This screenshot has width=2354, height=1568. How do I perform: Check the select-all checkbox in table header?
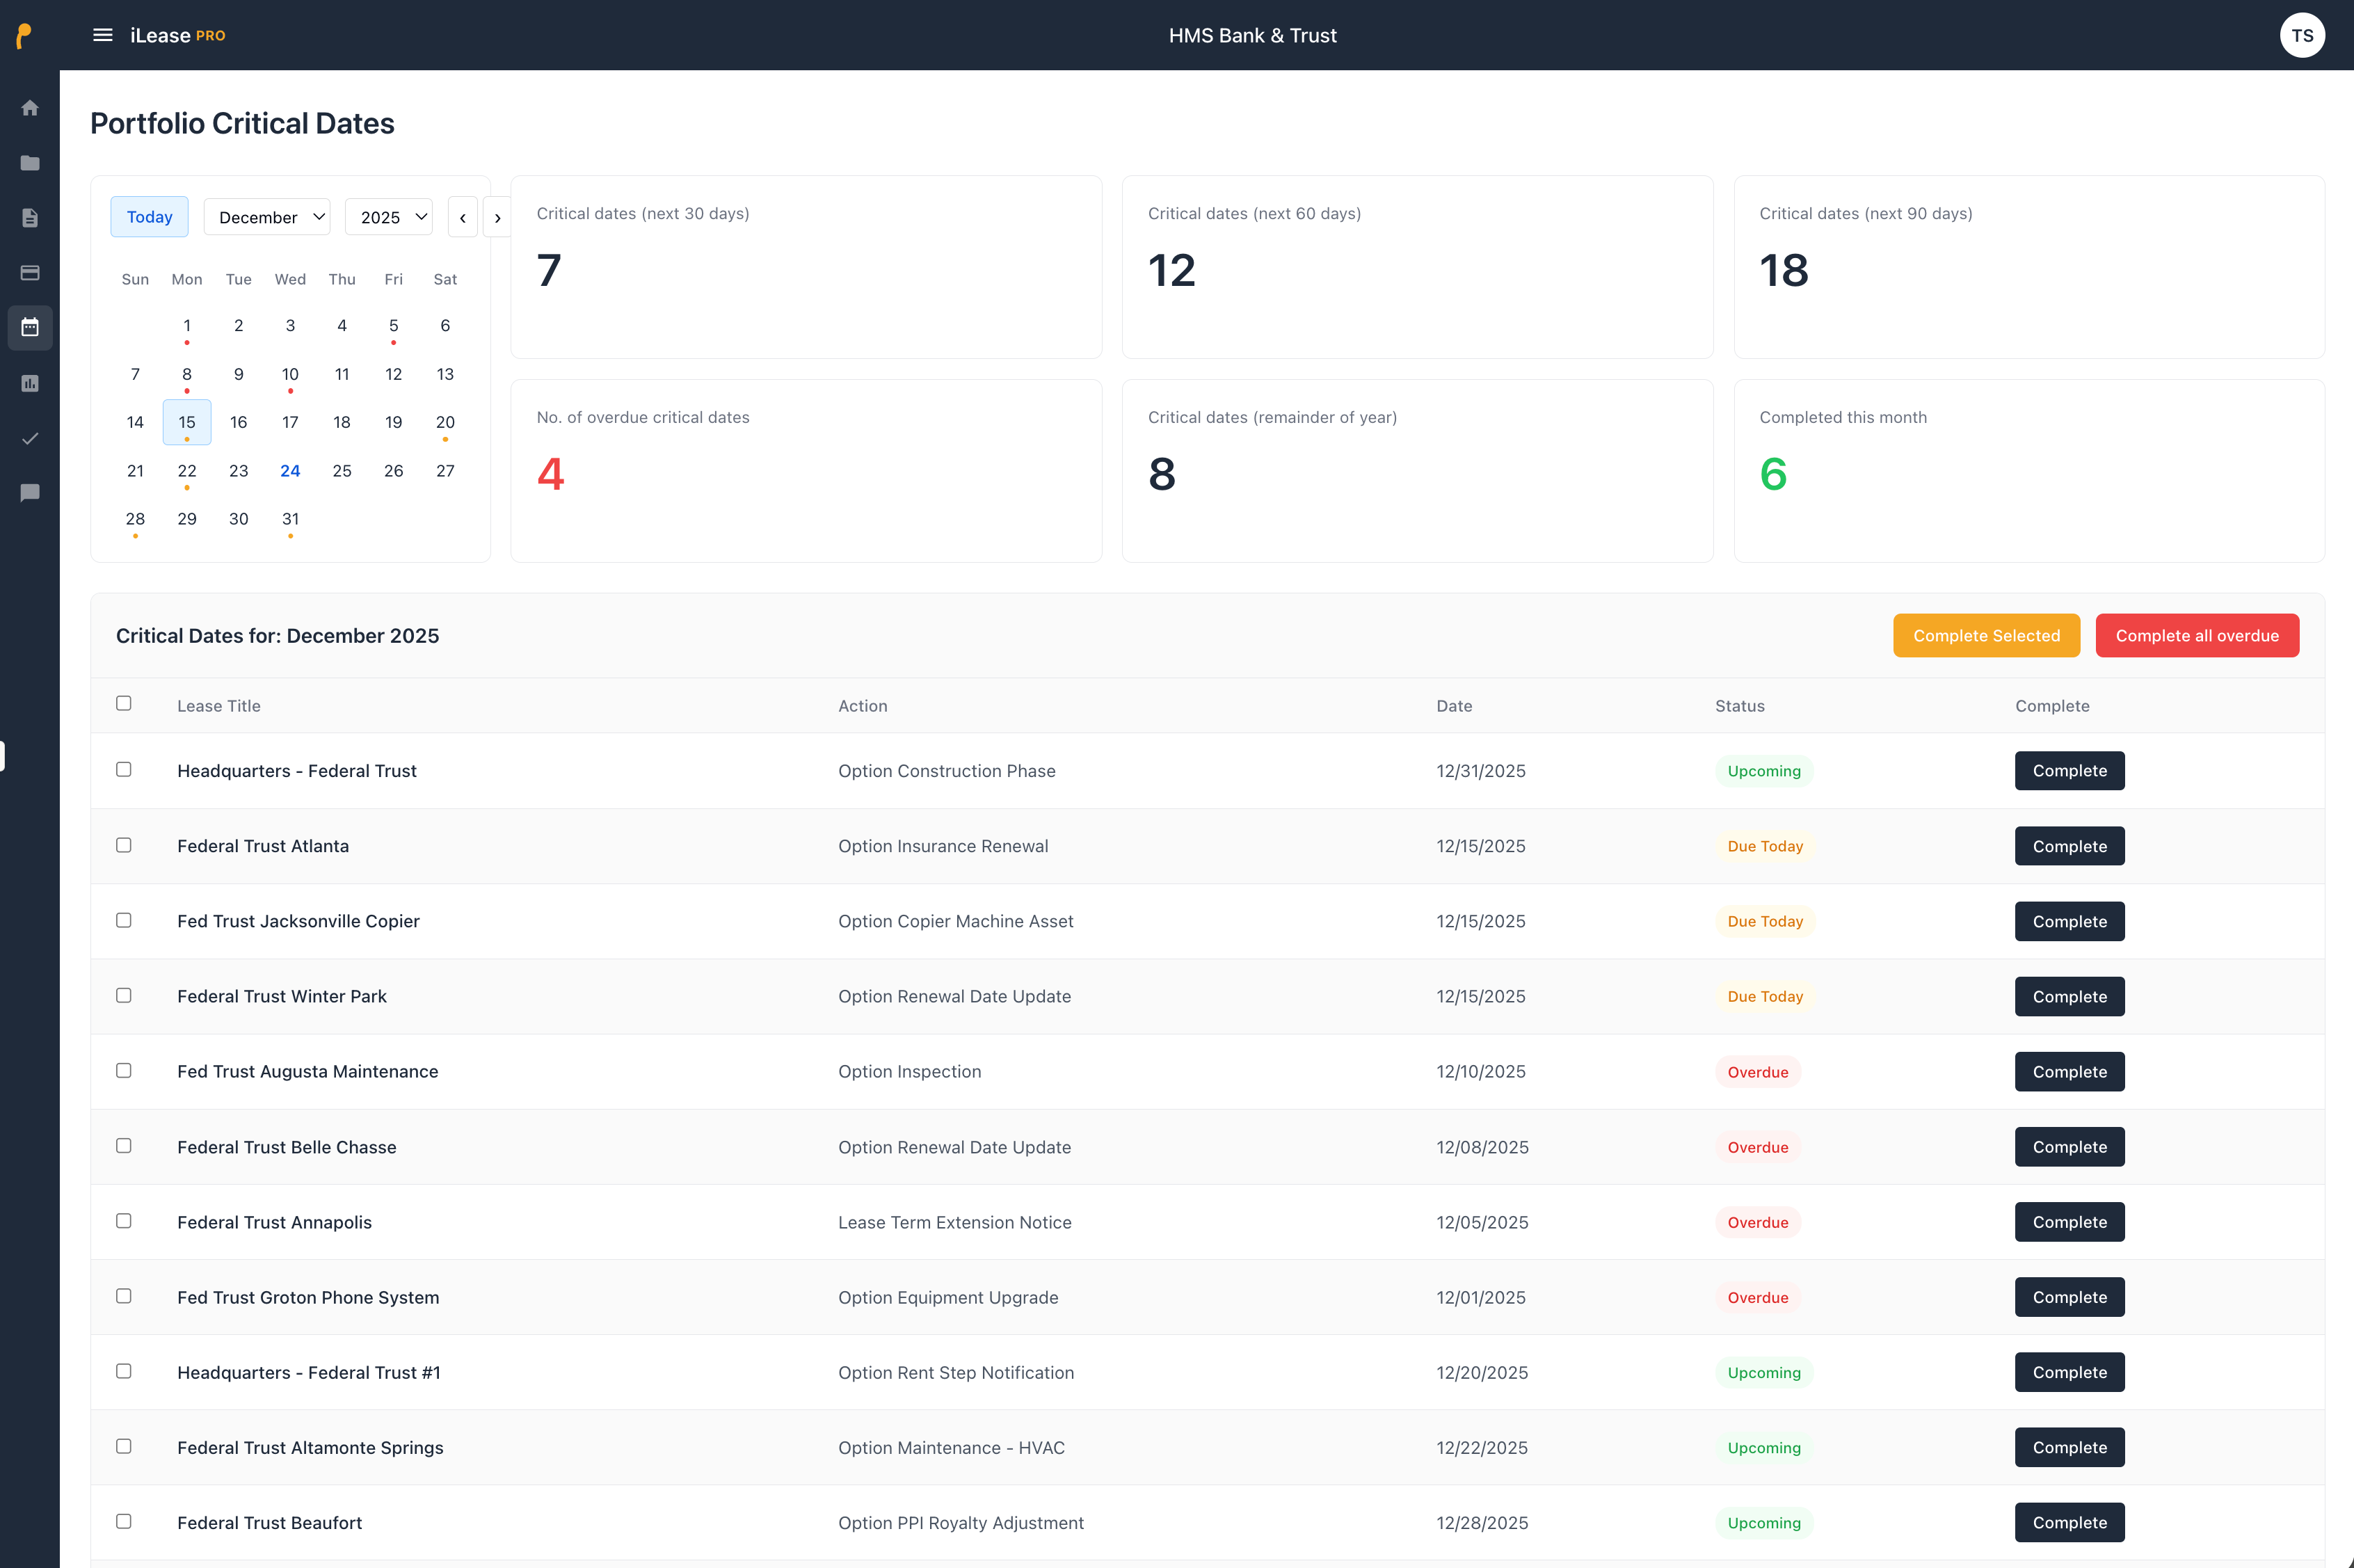click(124, 704)
